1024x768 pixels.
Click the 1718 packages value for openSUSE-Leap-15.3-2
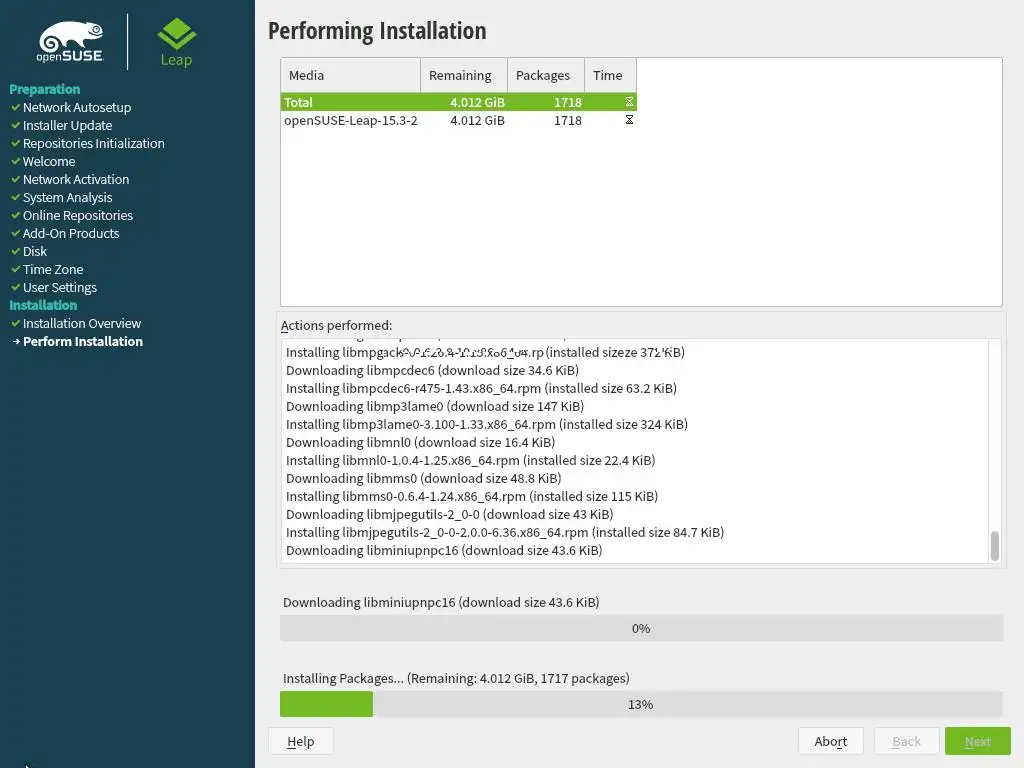tap(568, 121)
